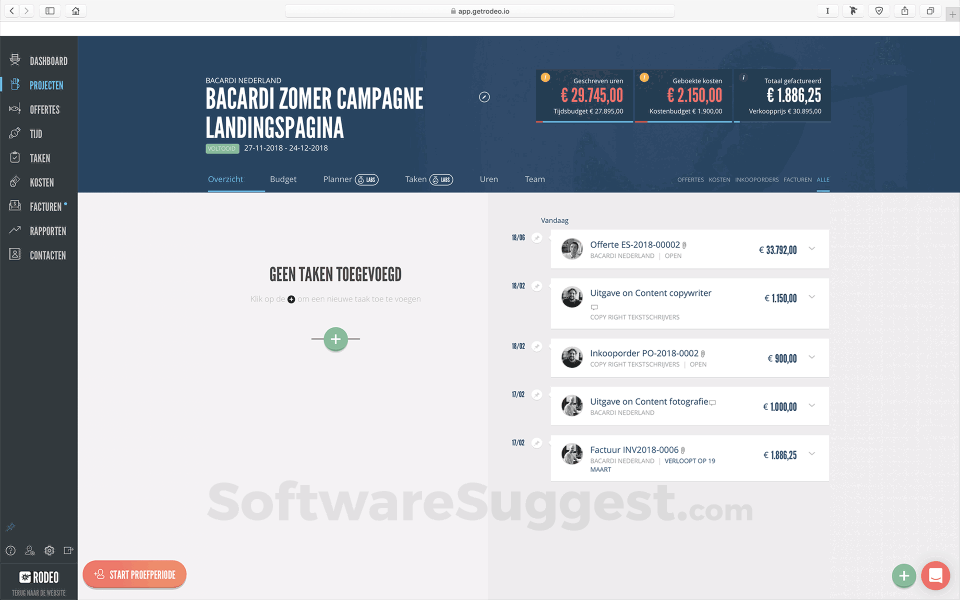Open the Facturen invoice icon
This screenshot has width=960, height=600.
[x=15, y=206]
